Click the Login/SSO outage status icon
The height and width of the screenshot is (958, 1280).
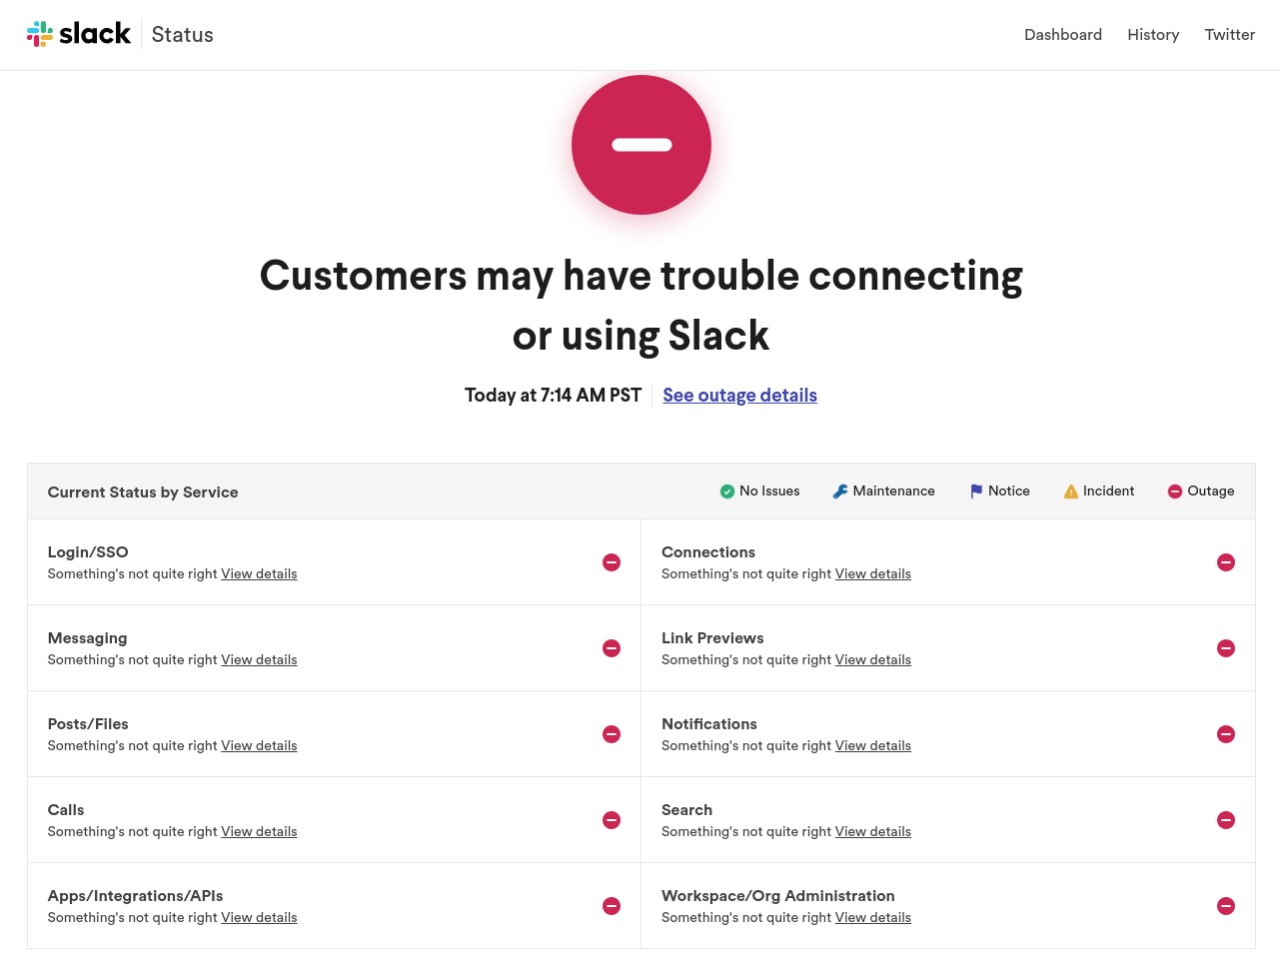pos(612,562)
